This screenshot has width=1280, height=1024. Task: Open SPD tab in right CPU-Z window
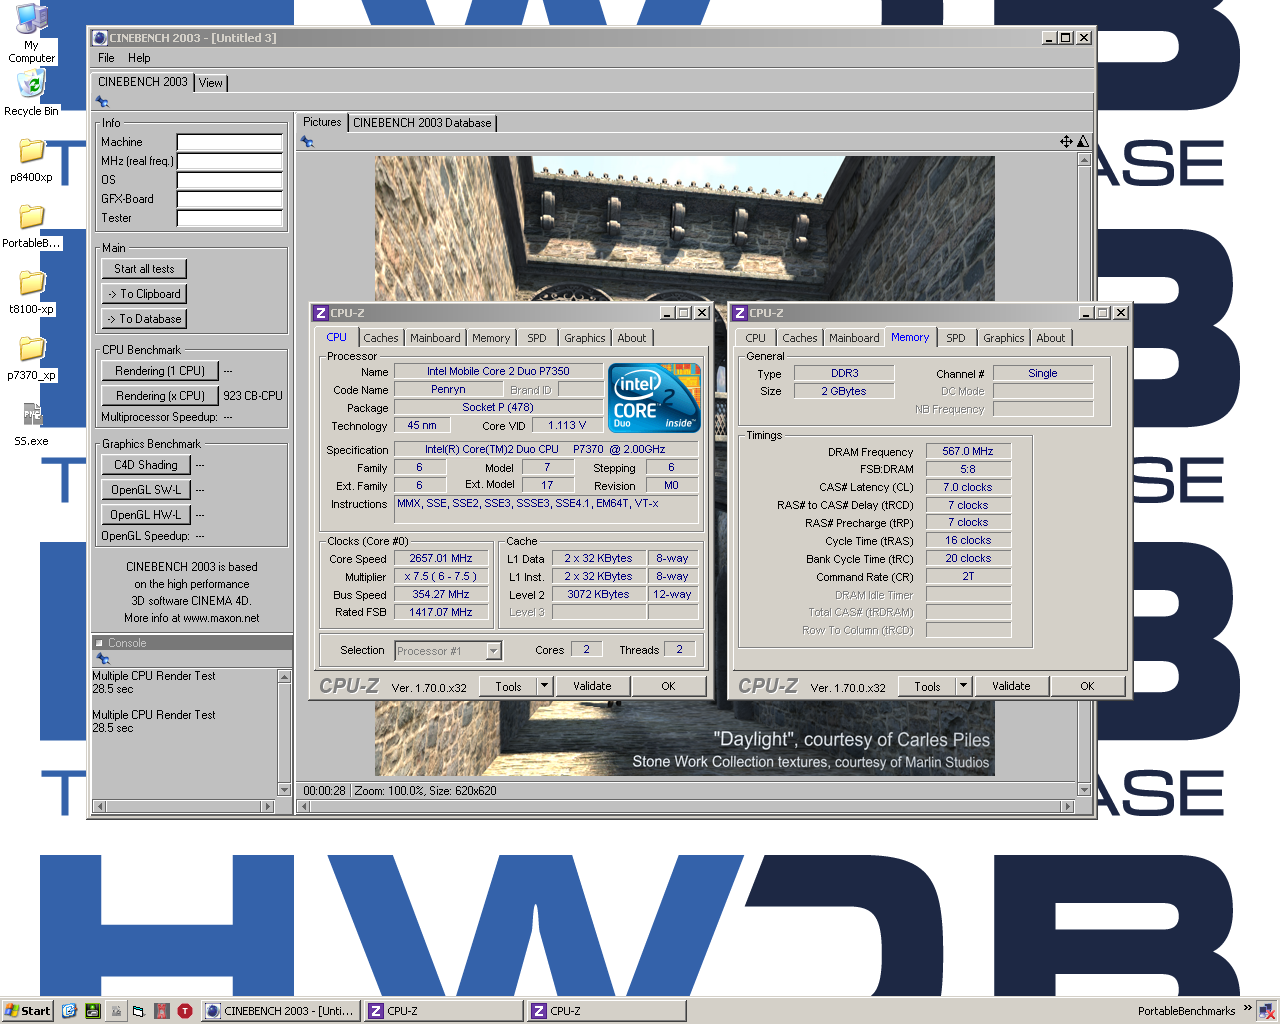(x=956, y=338)
